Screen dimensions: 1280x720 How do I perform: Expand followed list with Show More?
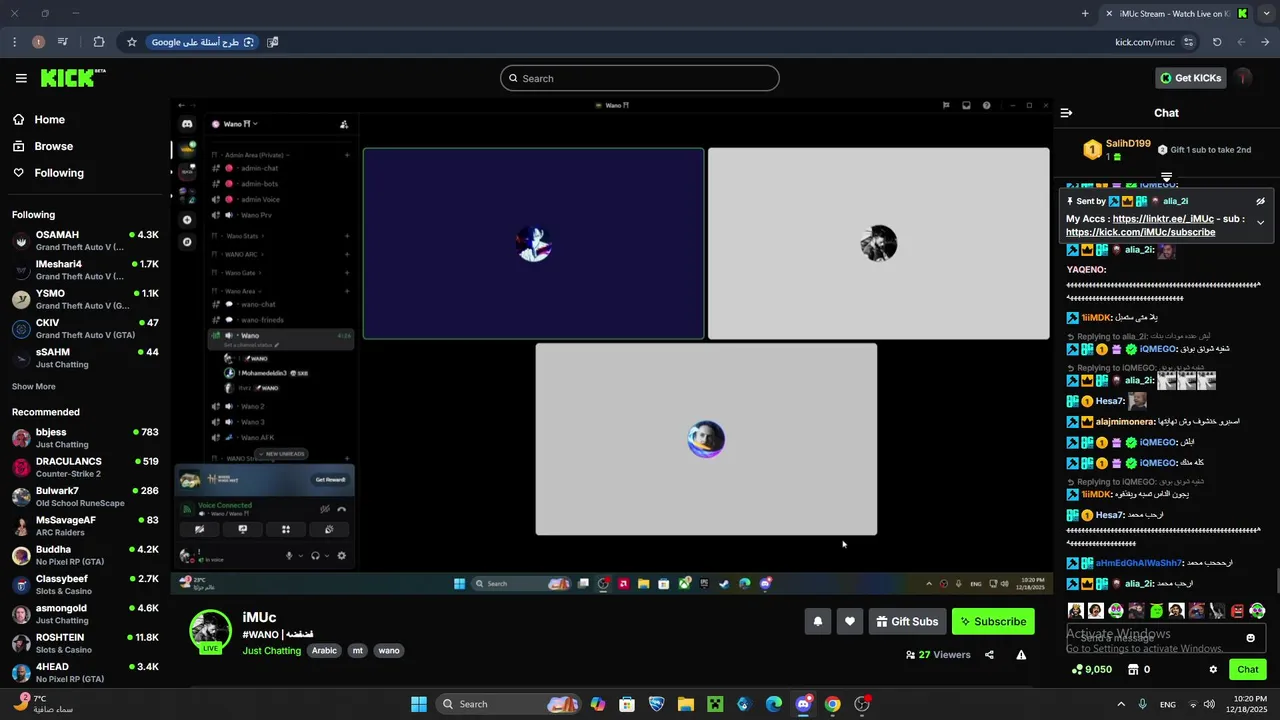(34, 387)
